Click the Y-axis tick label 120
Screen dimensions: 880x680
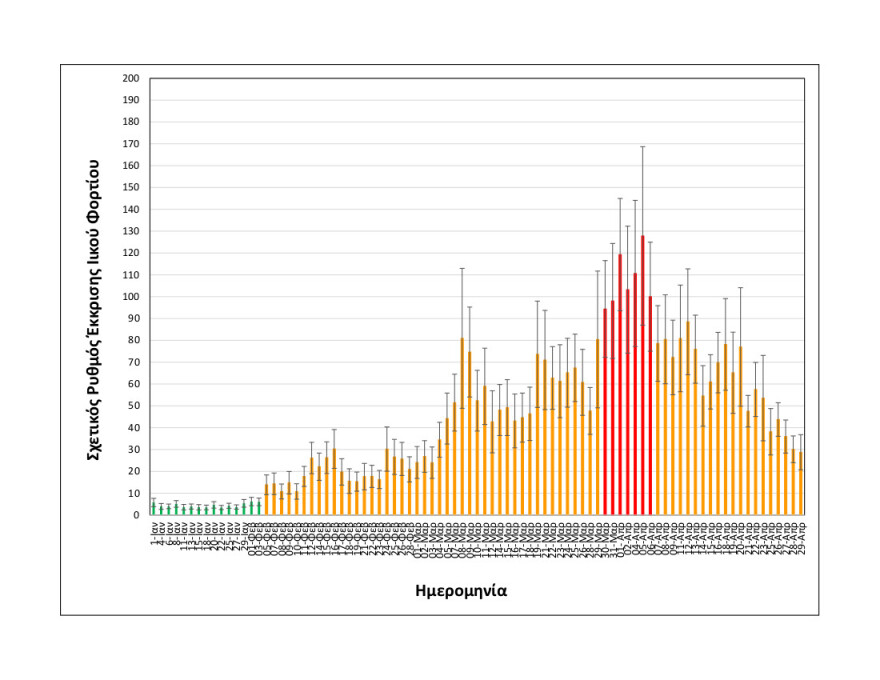tap(131, 253)
